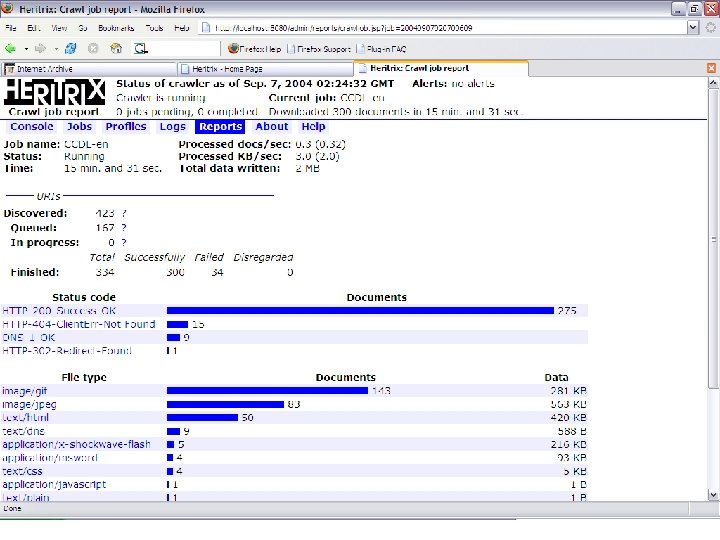Click the Firefox logo in title bar
The width and height of the screenshot is (720, 540).
[x=7, y=8]
